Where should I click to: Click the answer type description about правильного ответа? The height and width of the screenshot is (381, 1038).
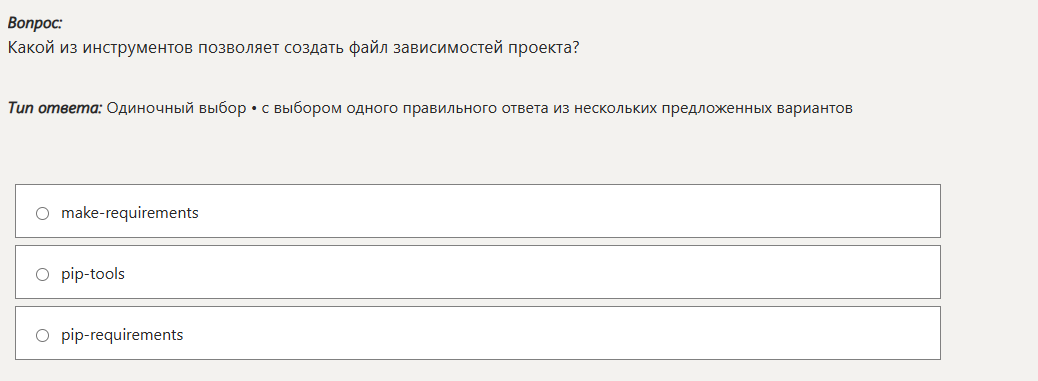(557, 108)
